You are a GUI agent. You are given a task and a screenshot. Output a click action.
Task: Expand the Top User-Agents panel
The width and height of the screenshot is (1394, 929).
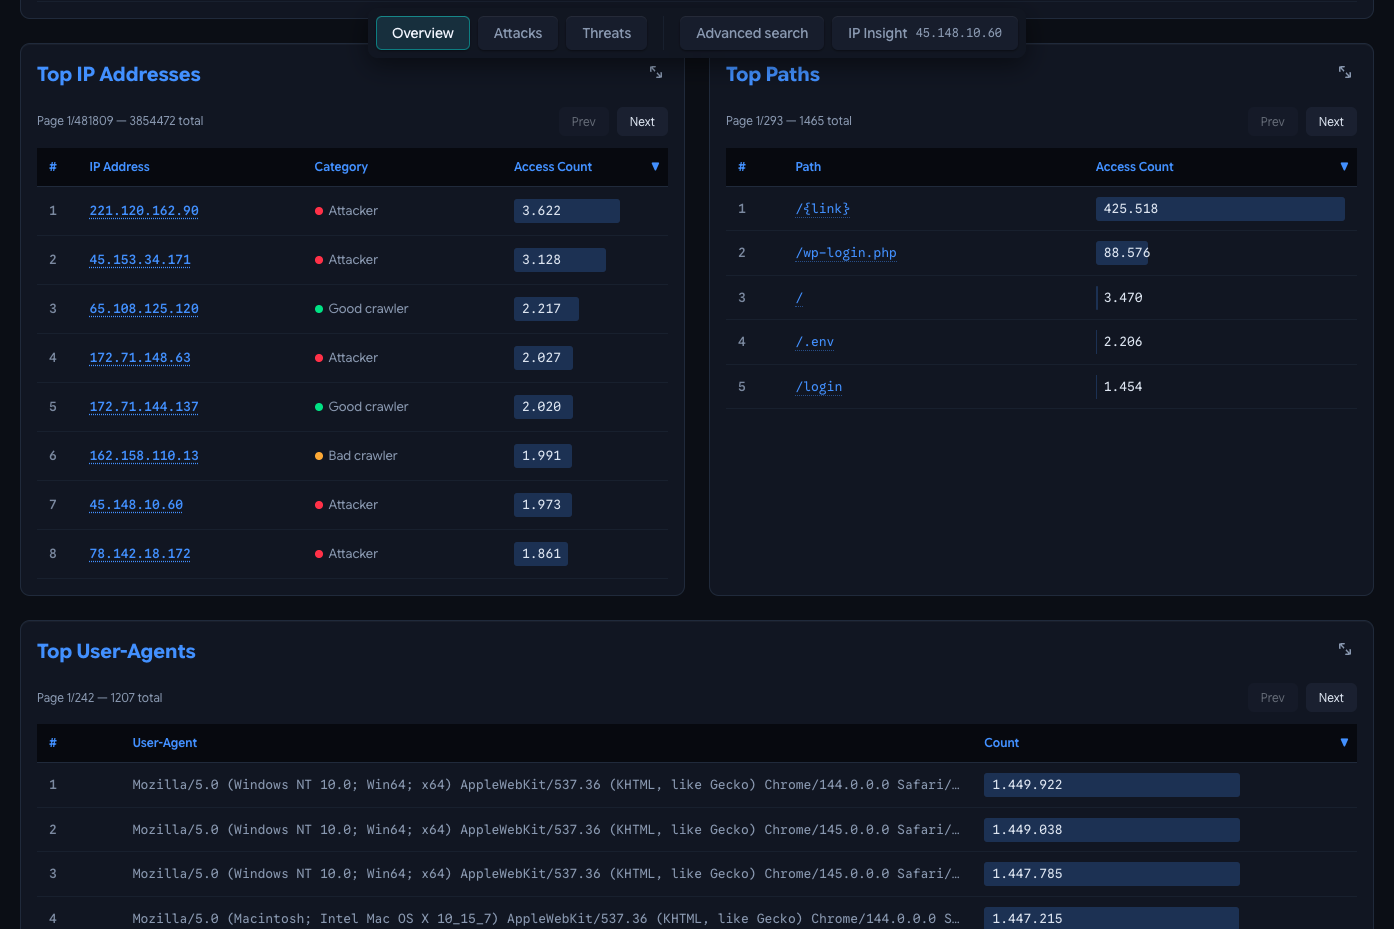pyautogui.click(x=1345, y=649)
